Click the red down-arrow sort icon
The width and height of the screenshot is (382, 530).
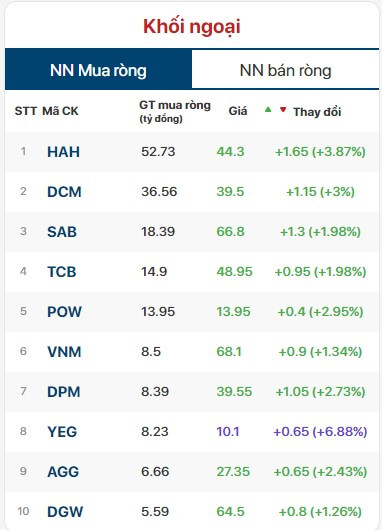pyautogui.click(x=283, y=110)
